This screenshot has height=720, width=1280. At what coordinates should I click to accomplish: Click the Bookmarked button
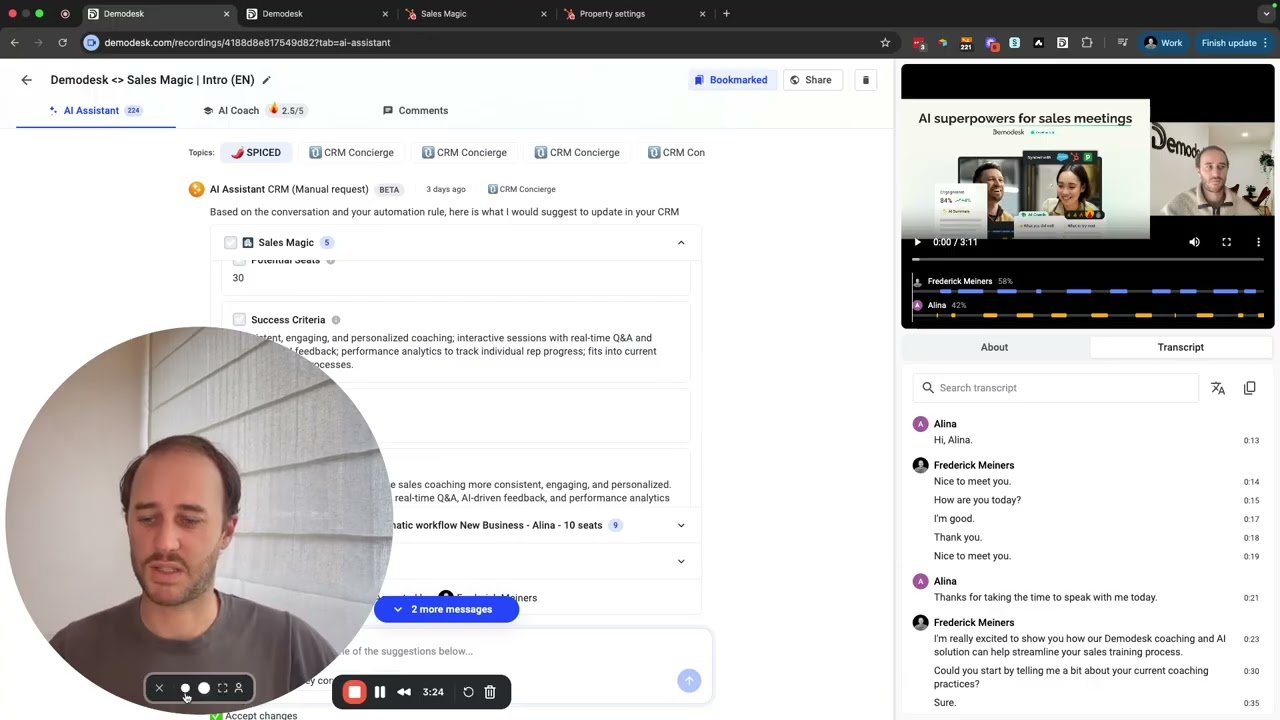tap(731, 80)
